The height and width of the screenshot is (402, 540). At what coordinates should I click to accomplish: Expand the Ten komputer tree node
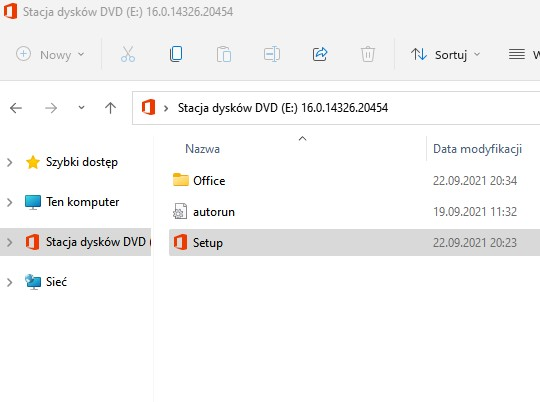tap(10, 202)
